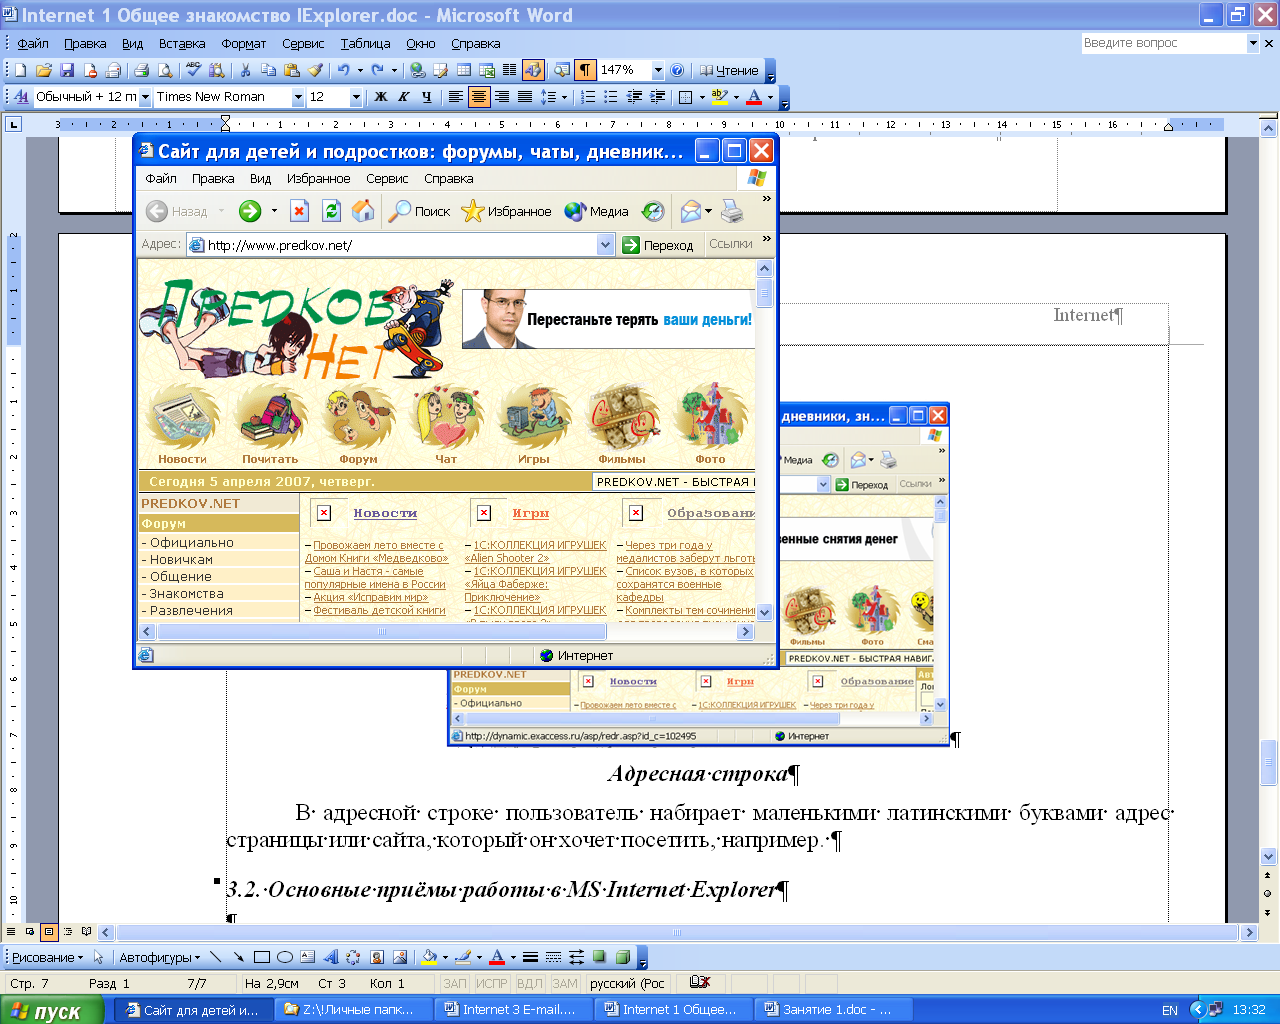Refresh the page in Internet Explorer
The width and height of the screenshot is (1280, 1024).
331,211
